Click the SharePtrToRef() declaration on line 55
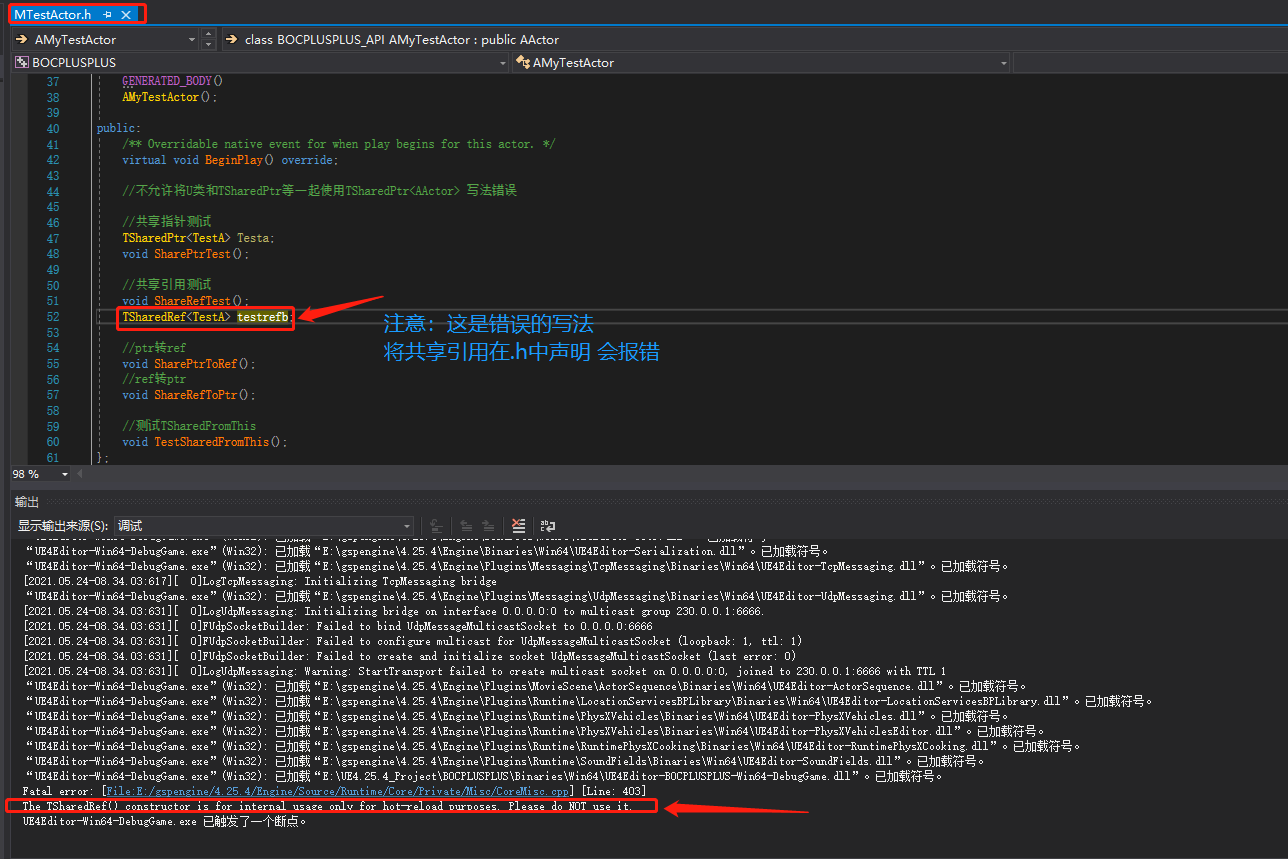Viewport: 1288px width, 859px height. [189, 364]
